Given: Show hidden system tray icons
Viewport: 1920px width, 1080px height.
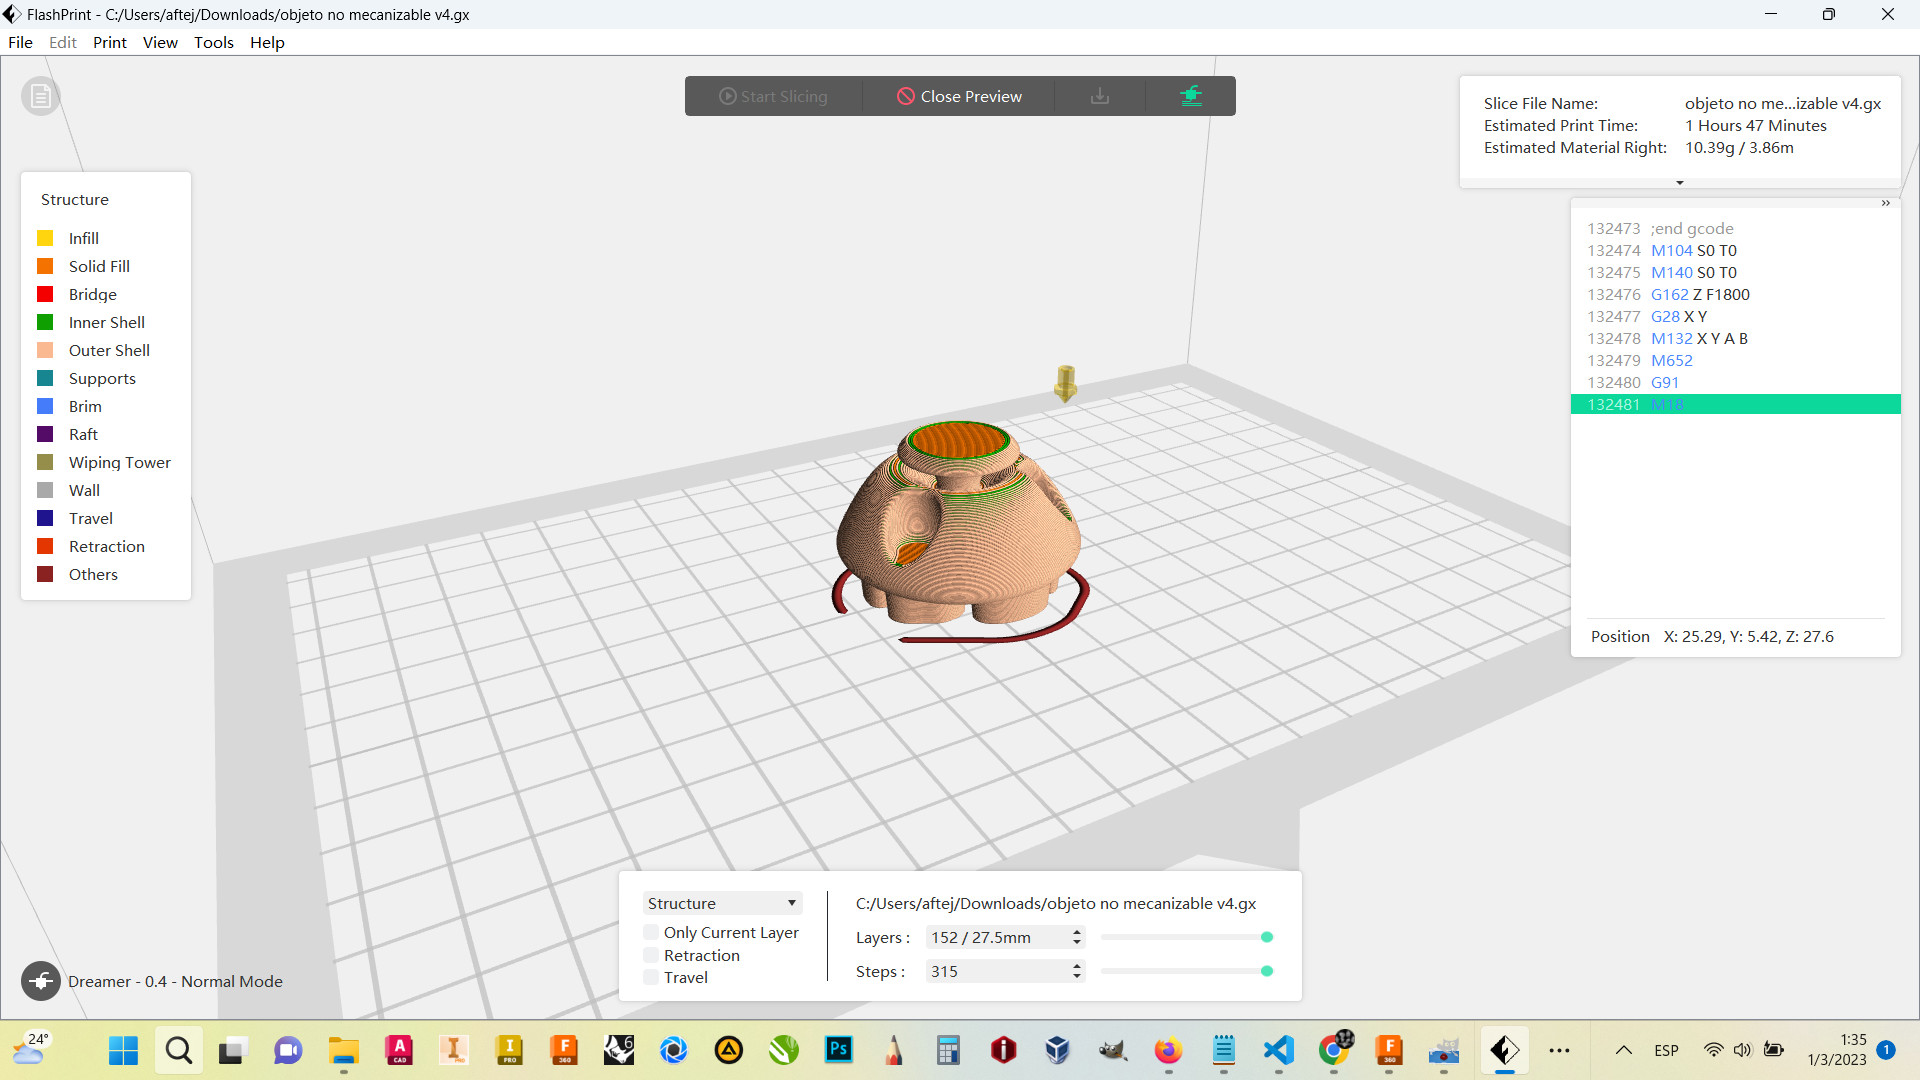Looking at the screenshot, I should click(1624, 1050).
